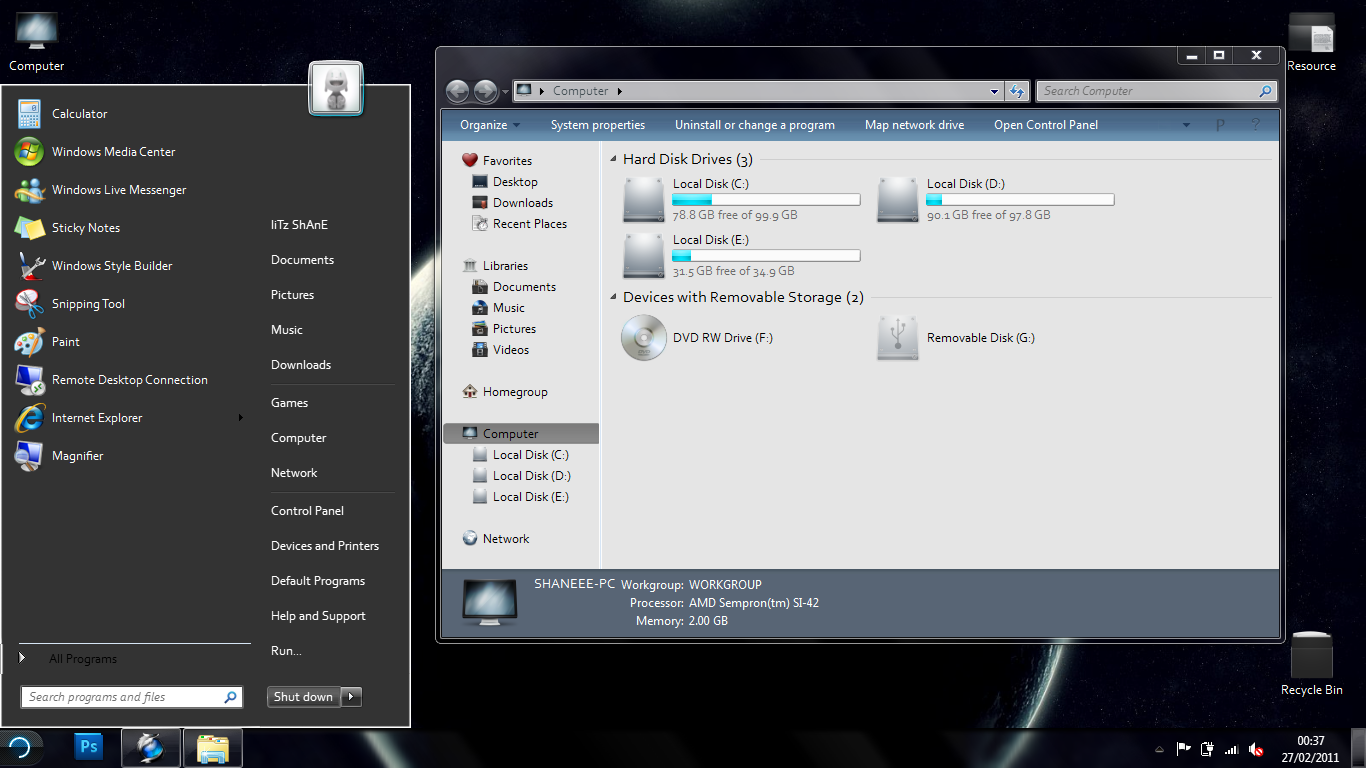Collapse Devices with Removable Storage group
1366x768 pixels.
click(x=613, y=297)
